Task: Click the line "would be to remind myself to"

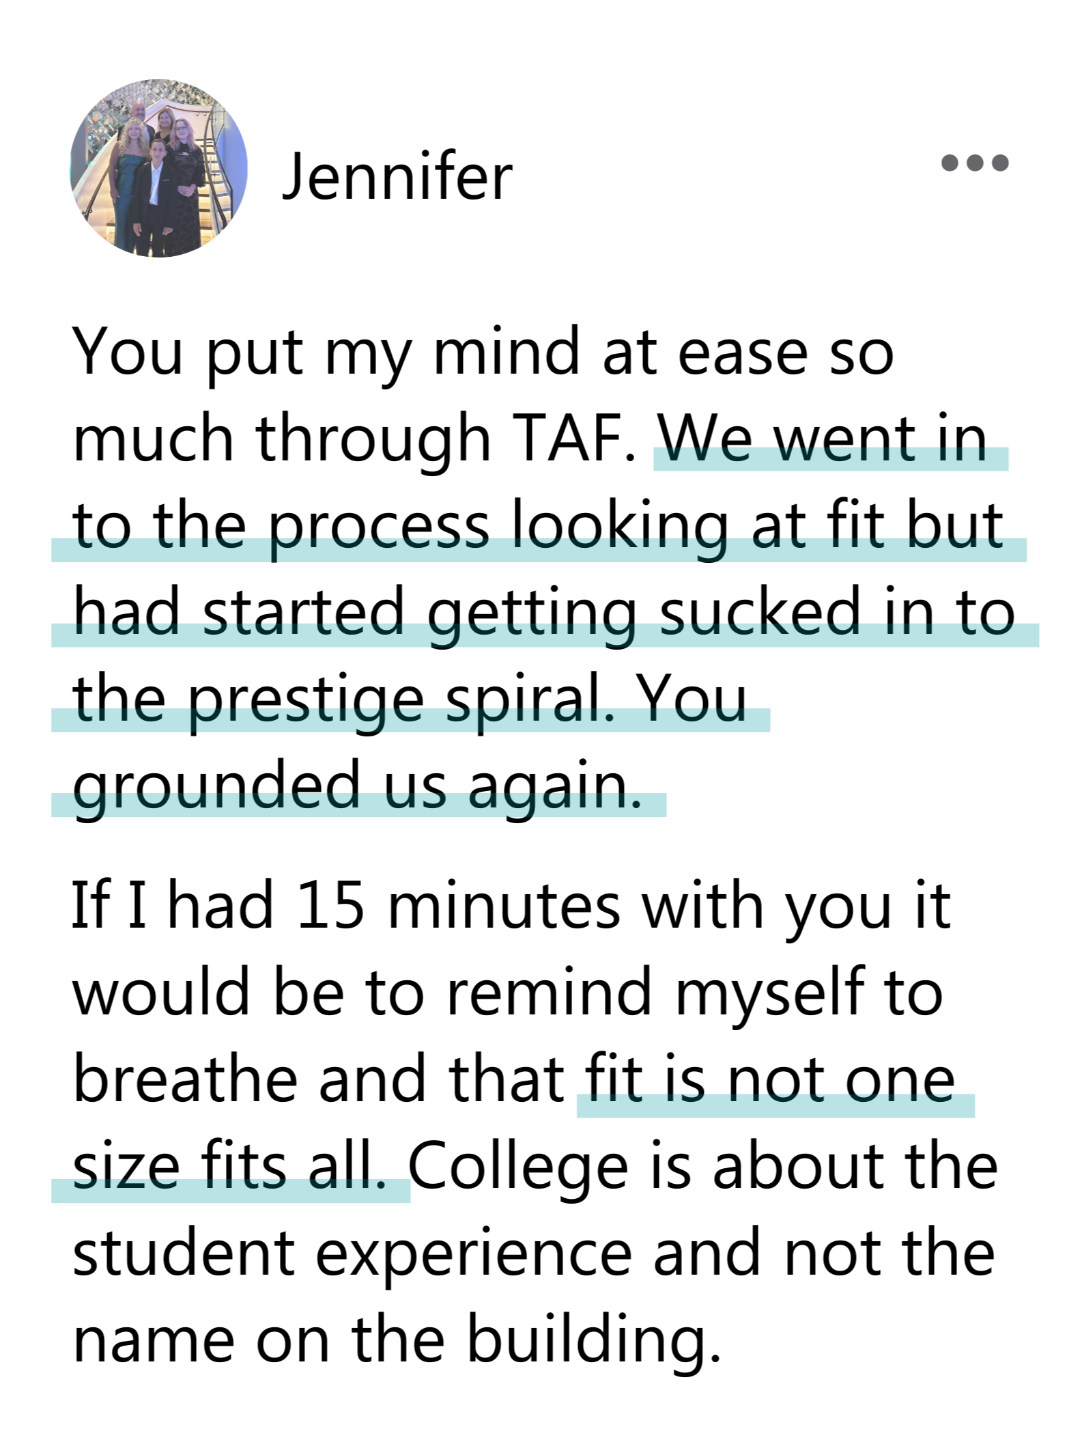Action: pos(507,993)
